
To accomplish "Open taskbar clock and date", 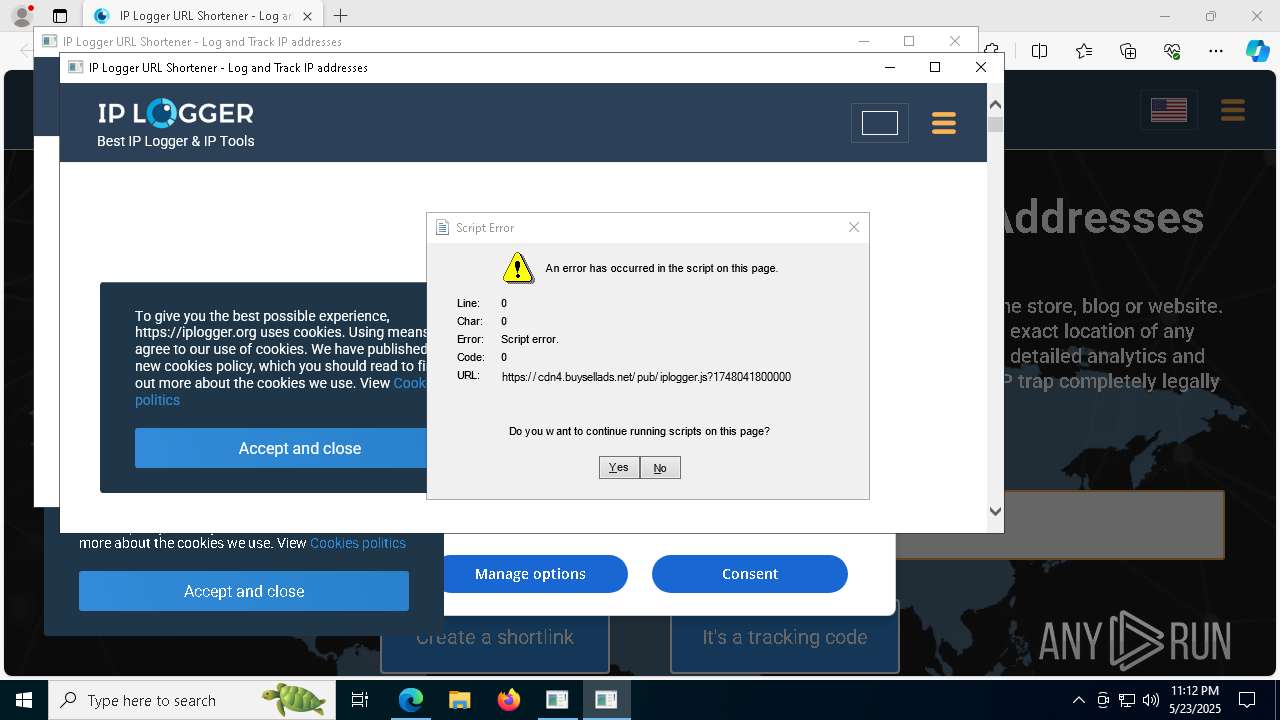I will tap(1195, 700).
